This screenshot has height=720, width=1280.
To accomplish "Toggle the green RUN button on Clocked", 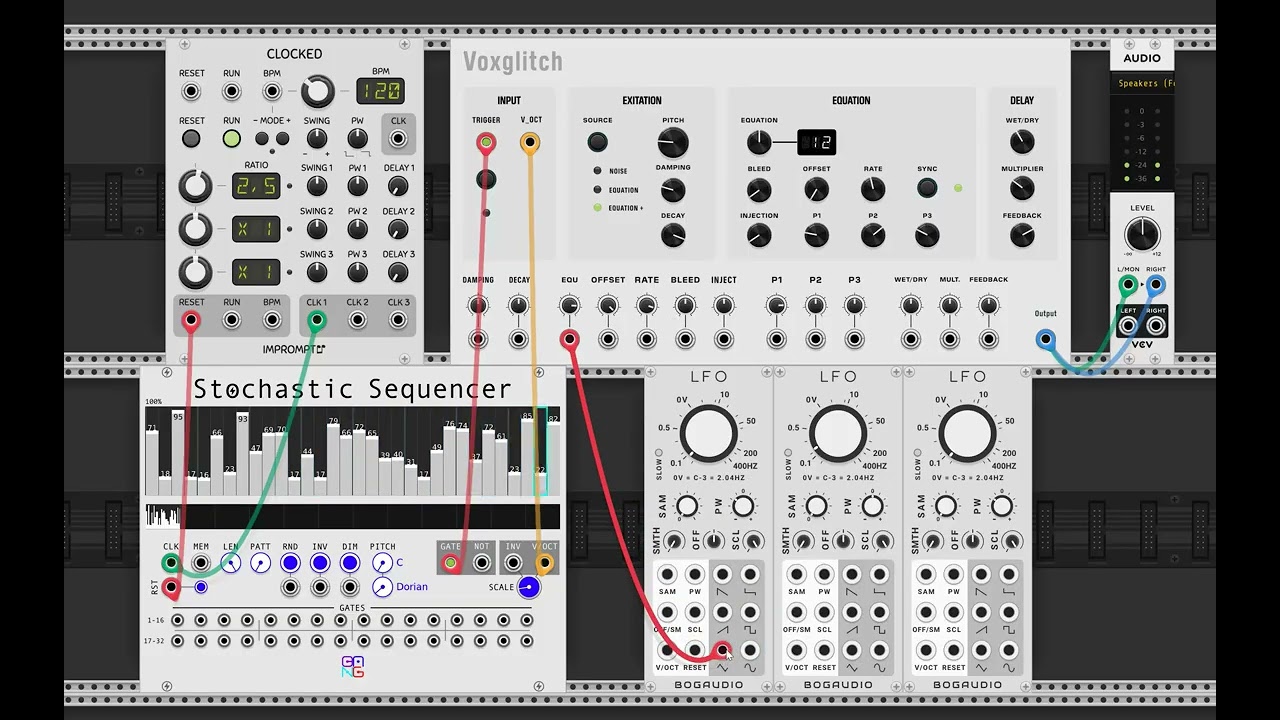I will tap(231, 139).
